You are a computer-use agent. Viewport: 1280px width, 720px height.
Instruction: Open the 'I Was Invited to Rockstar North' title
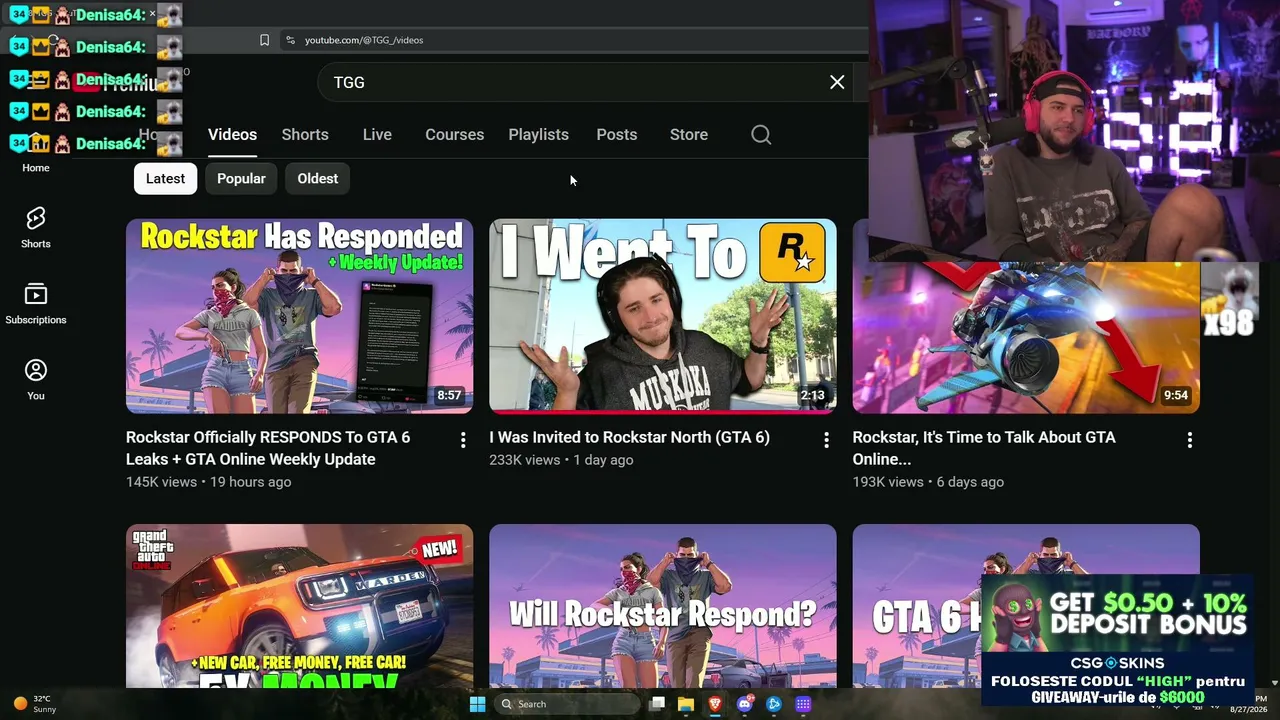(x=629, y=437)
